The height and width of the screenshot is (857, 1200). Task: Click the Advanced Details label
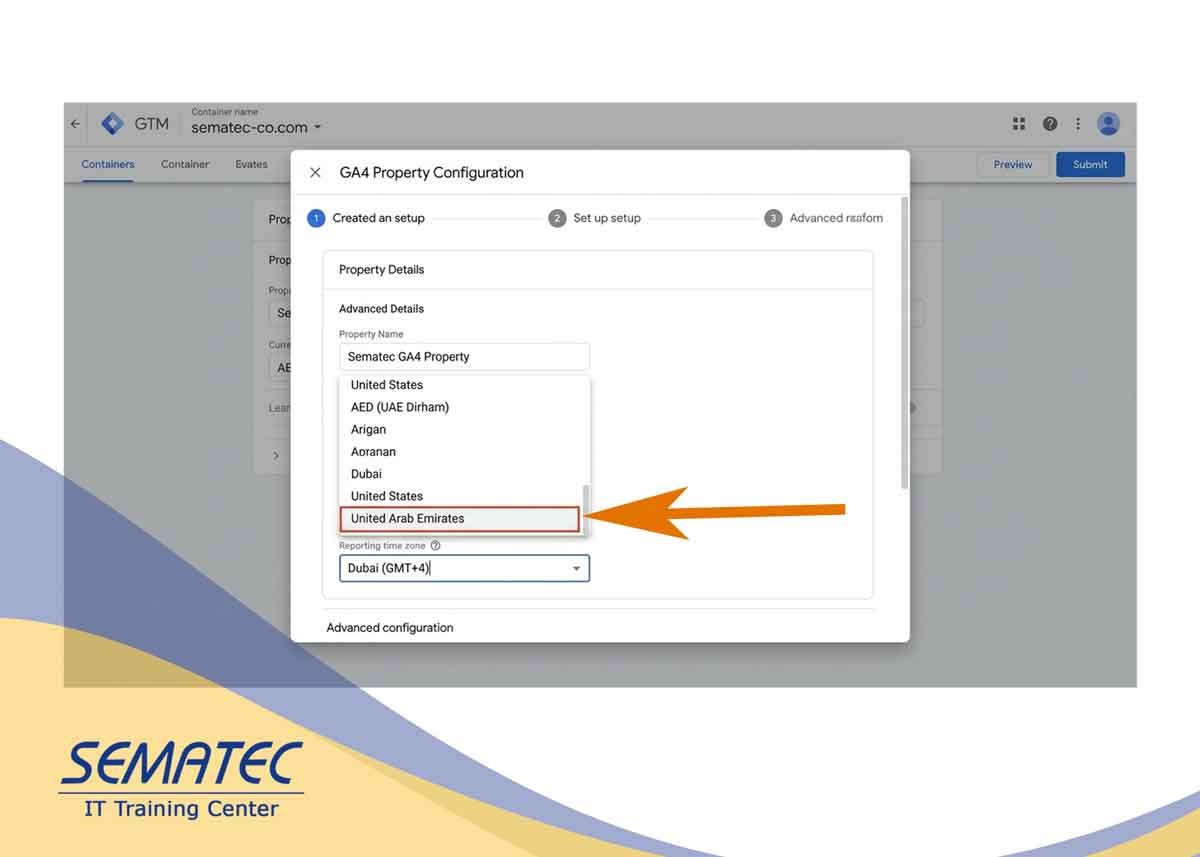pyautogui.click(x=381, y=309)
